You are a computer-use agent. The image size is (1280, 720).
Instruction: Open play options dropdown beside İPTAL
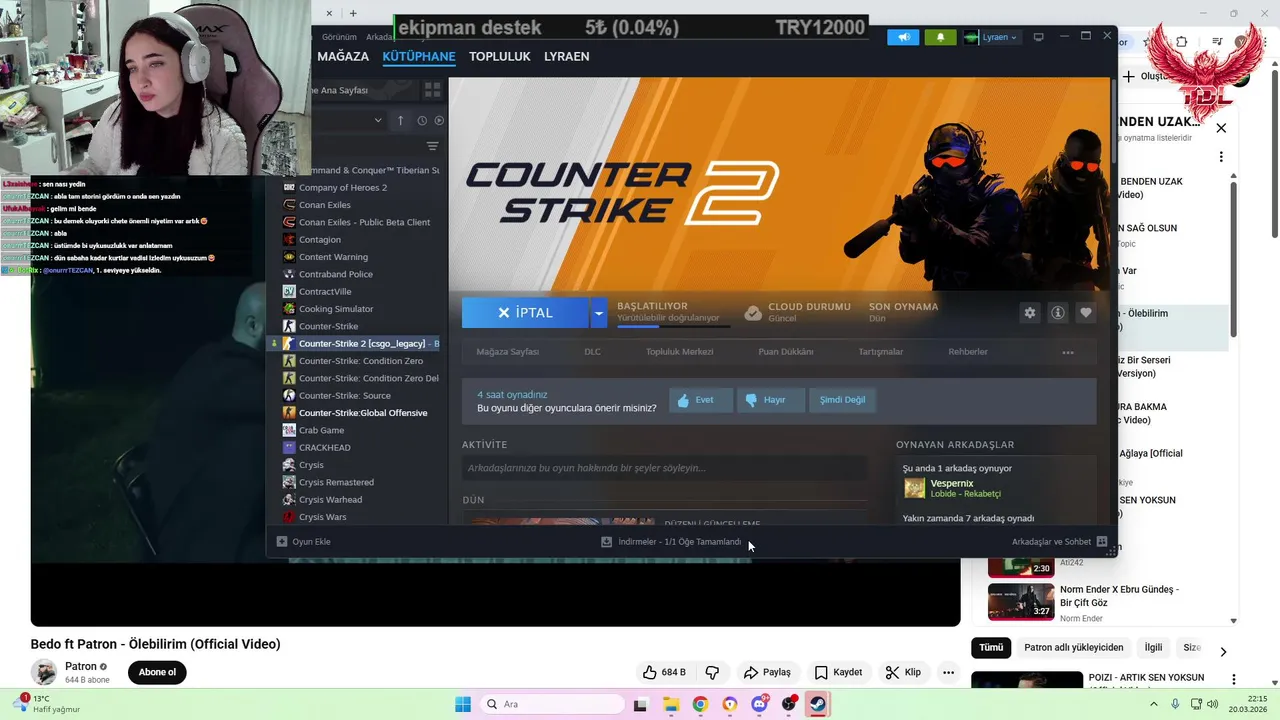point(598,313)
